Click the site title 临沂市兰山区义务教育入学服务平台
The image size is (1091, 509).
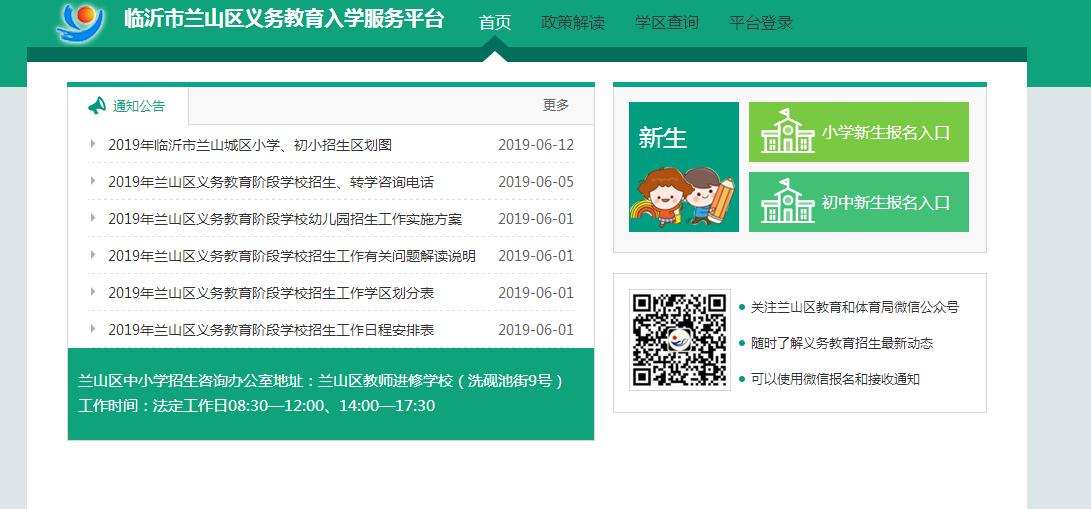point(284,19)
